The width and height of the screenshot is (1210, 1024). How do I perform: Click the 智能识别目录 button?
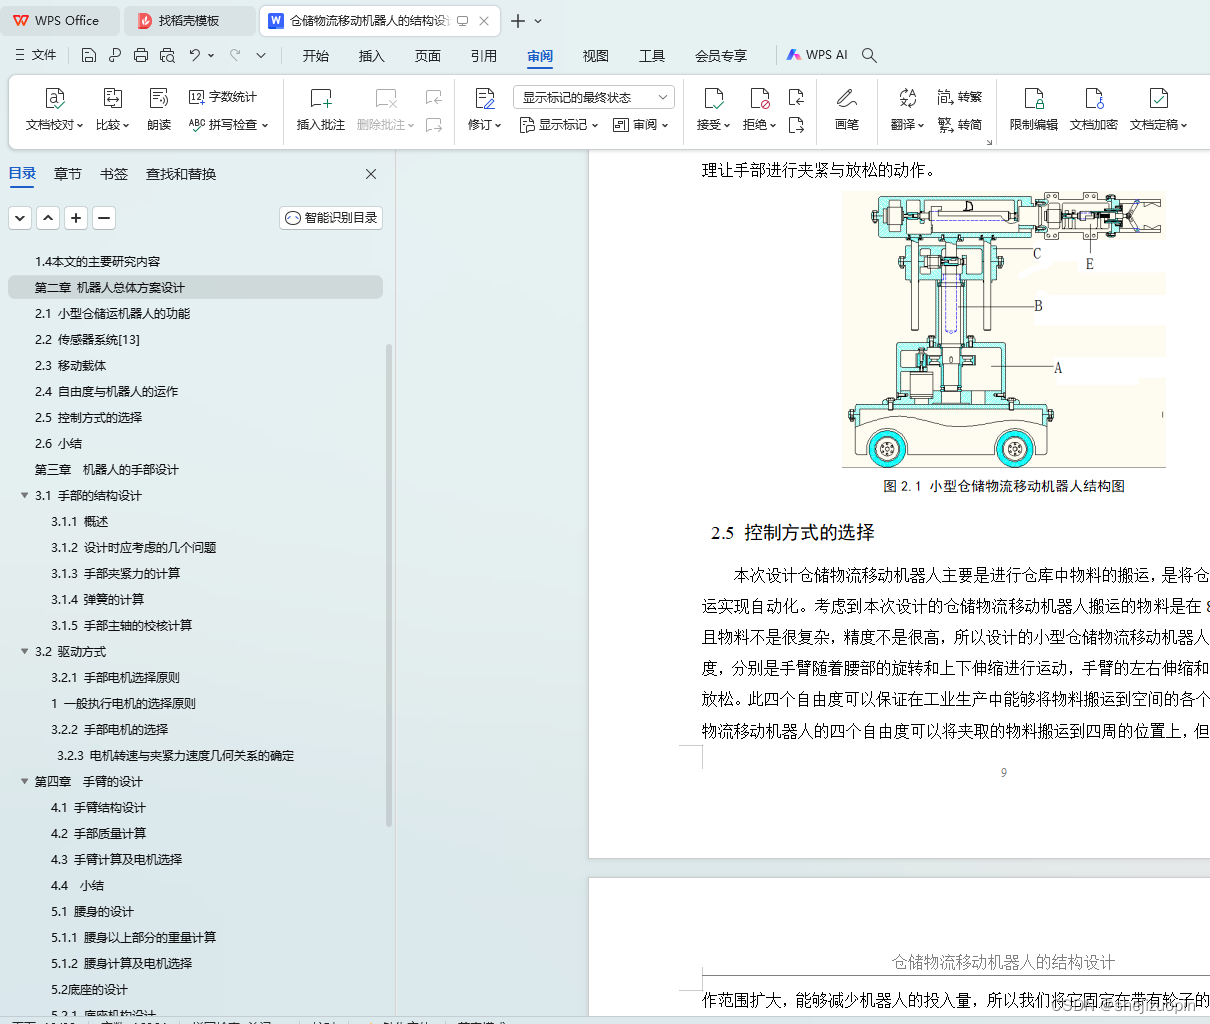coord(331,218)
